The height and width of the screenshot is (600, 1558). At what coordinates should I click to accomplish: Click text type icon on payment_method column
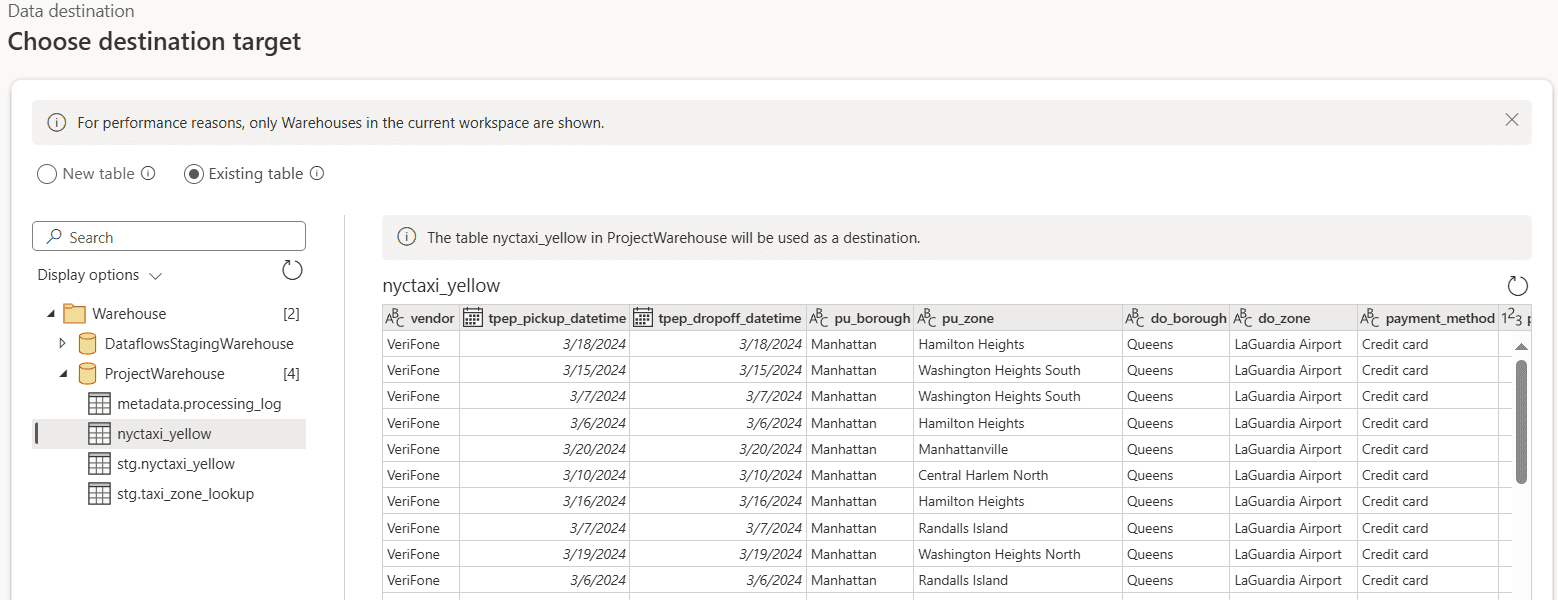[x=1370, y=318]
